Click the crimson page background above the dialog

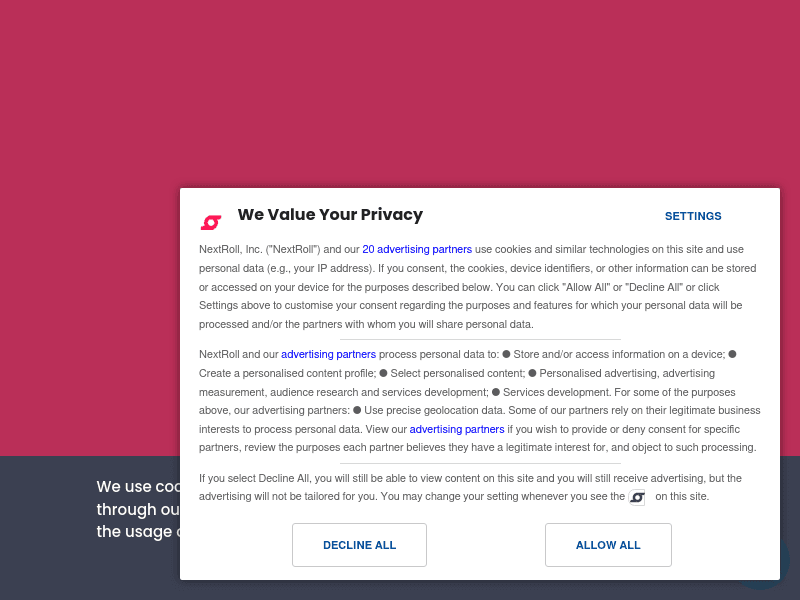[x=400, y=90]
